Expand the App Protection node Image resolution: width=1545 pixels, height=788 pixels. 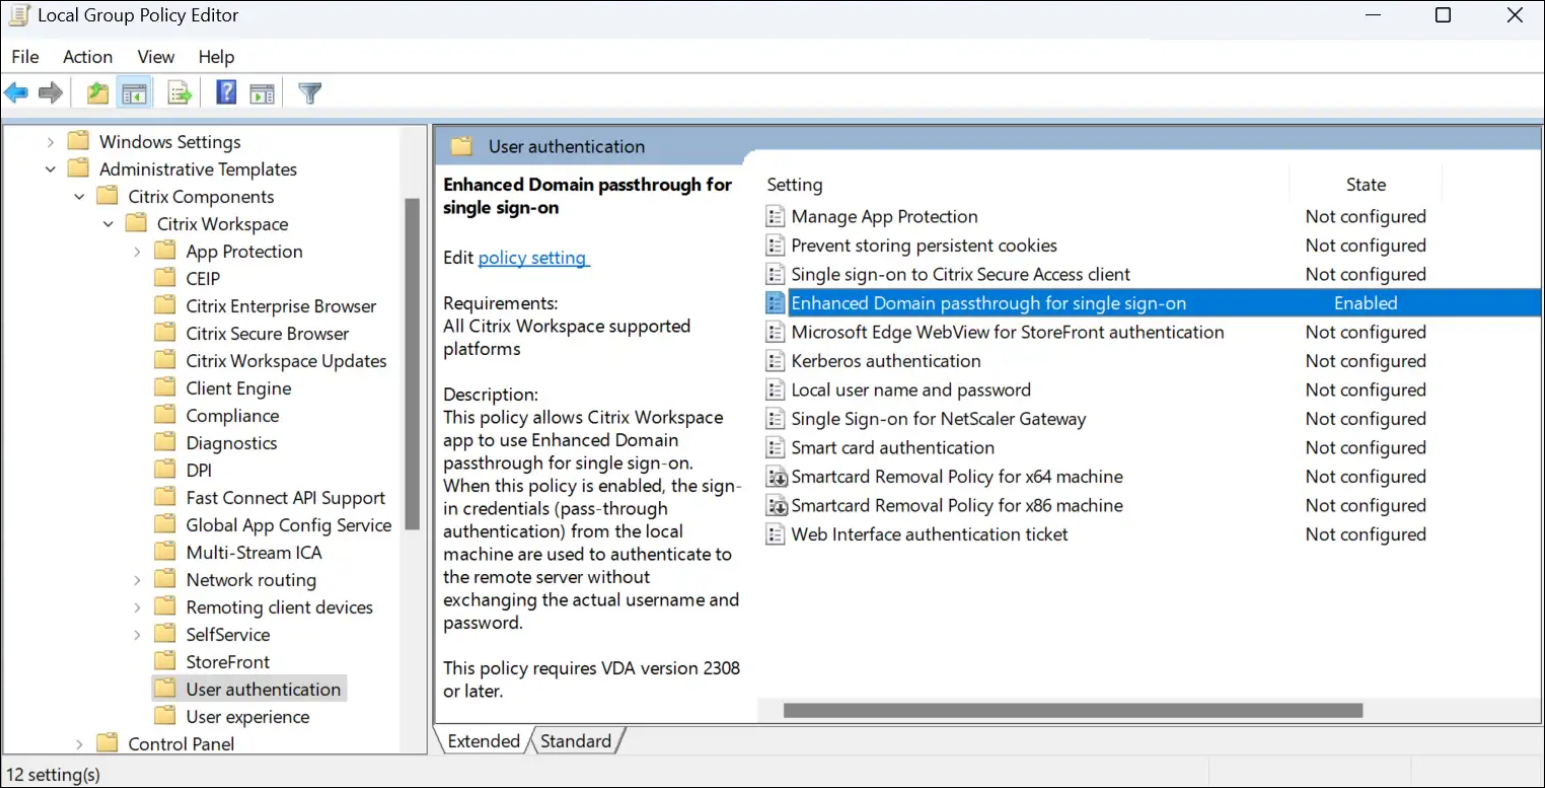point(137,252)
